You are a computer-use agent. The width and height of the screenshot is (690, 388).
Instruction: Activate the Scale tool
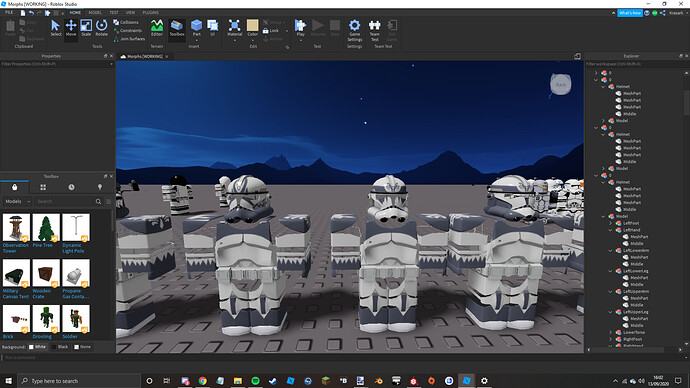point(86,28)
